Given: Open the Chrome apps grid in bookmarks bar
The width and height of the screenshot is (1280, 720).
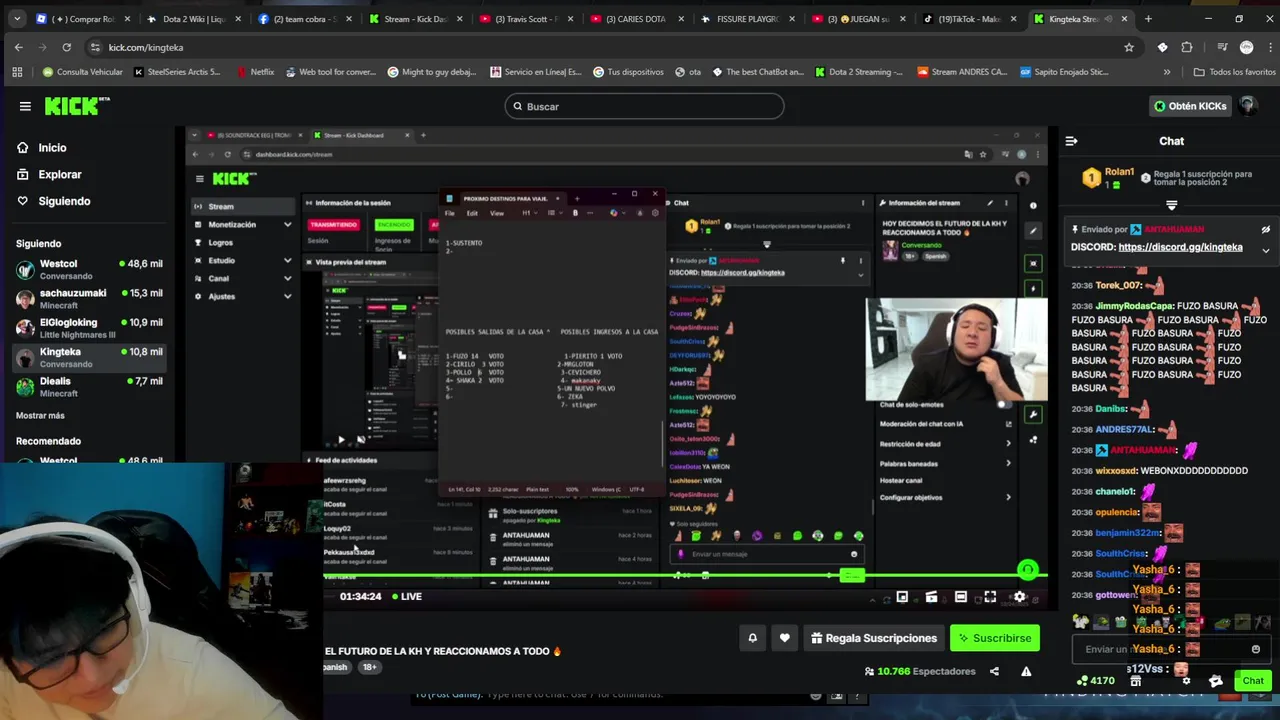Looking at the screenshot, I should click(x=17, y=72).
